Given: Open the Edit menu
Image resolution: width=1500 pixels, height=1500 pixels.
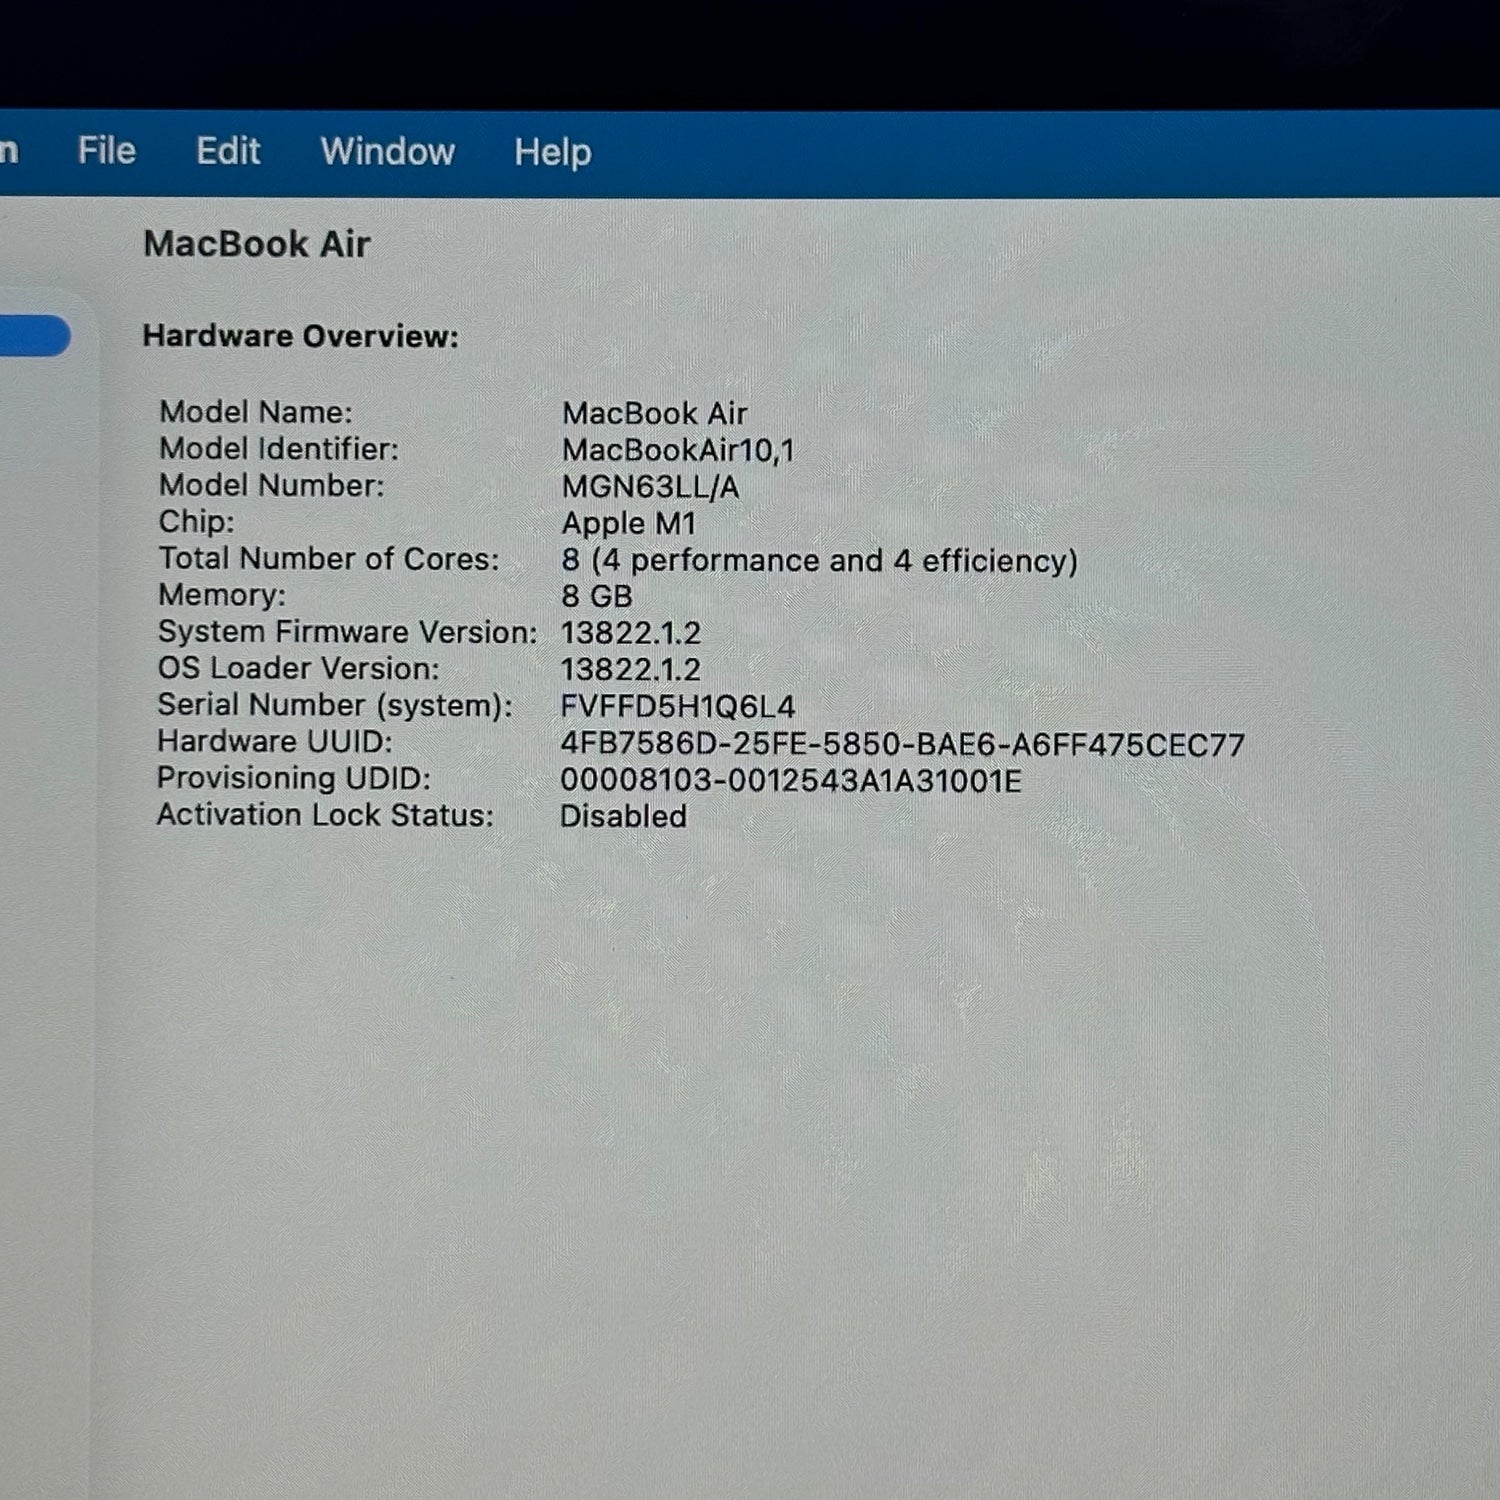Looking at the screenshot, I should (x=228, y=151).
